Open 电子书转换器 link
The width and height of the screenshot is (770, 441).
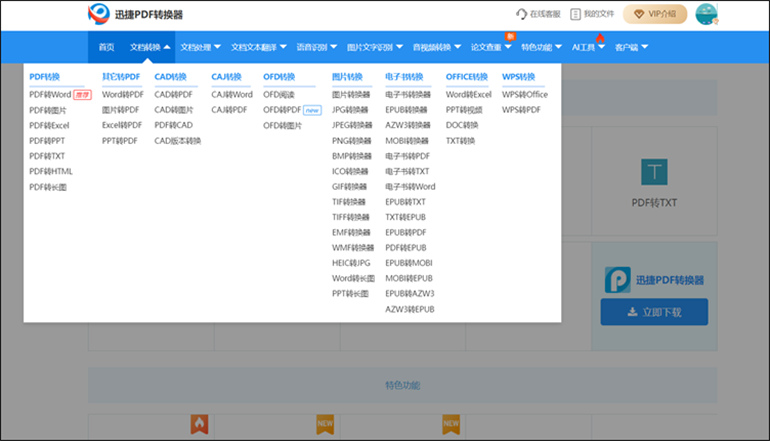[408, 94]
